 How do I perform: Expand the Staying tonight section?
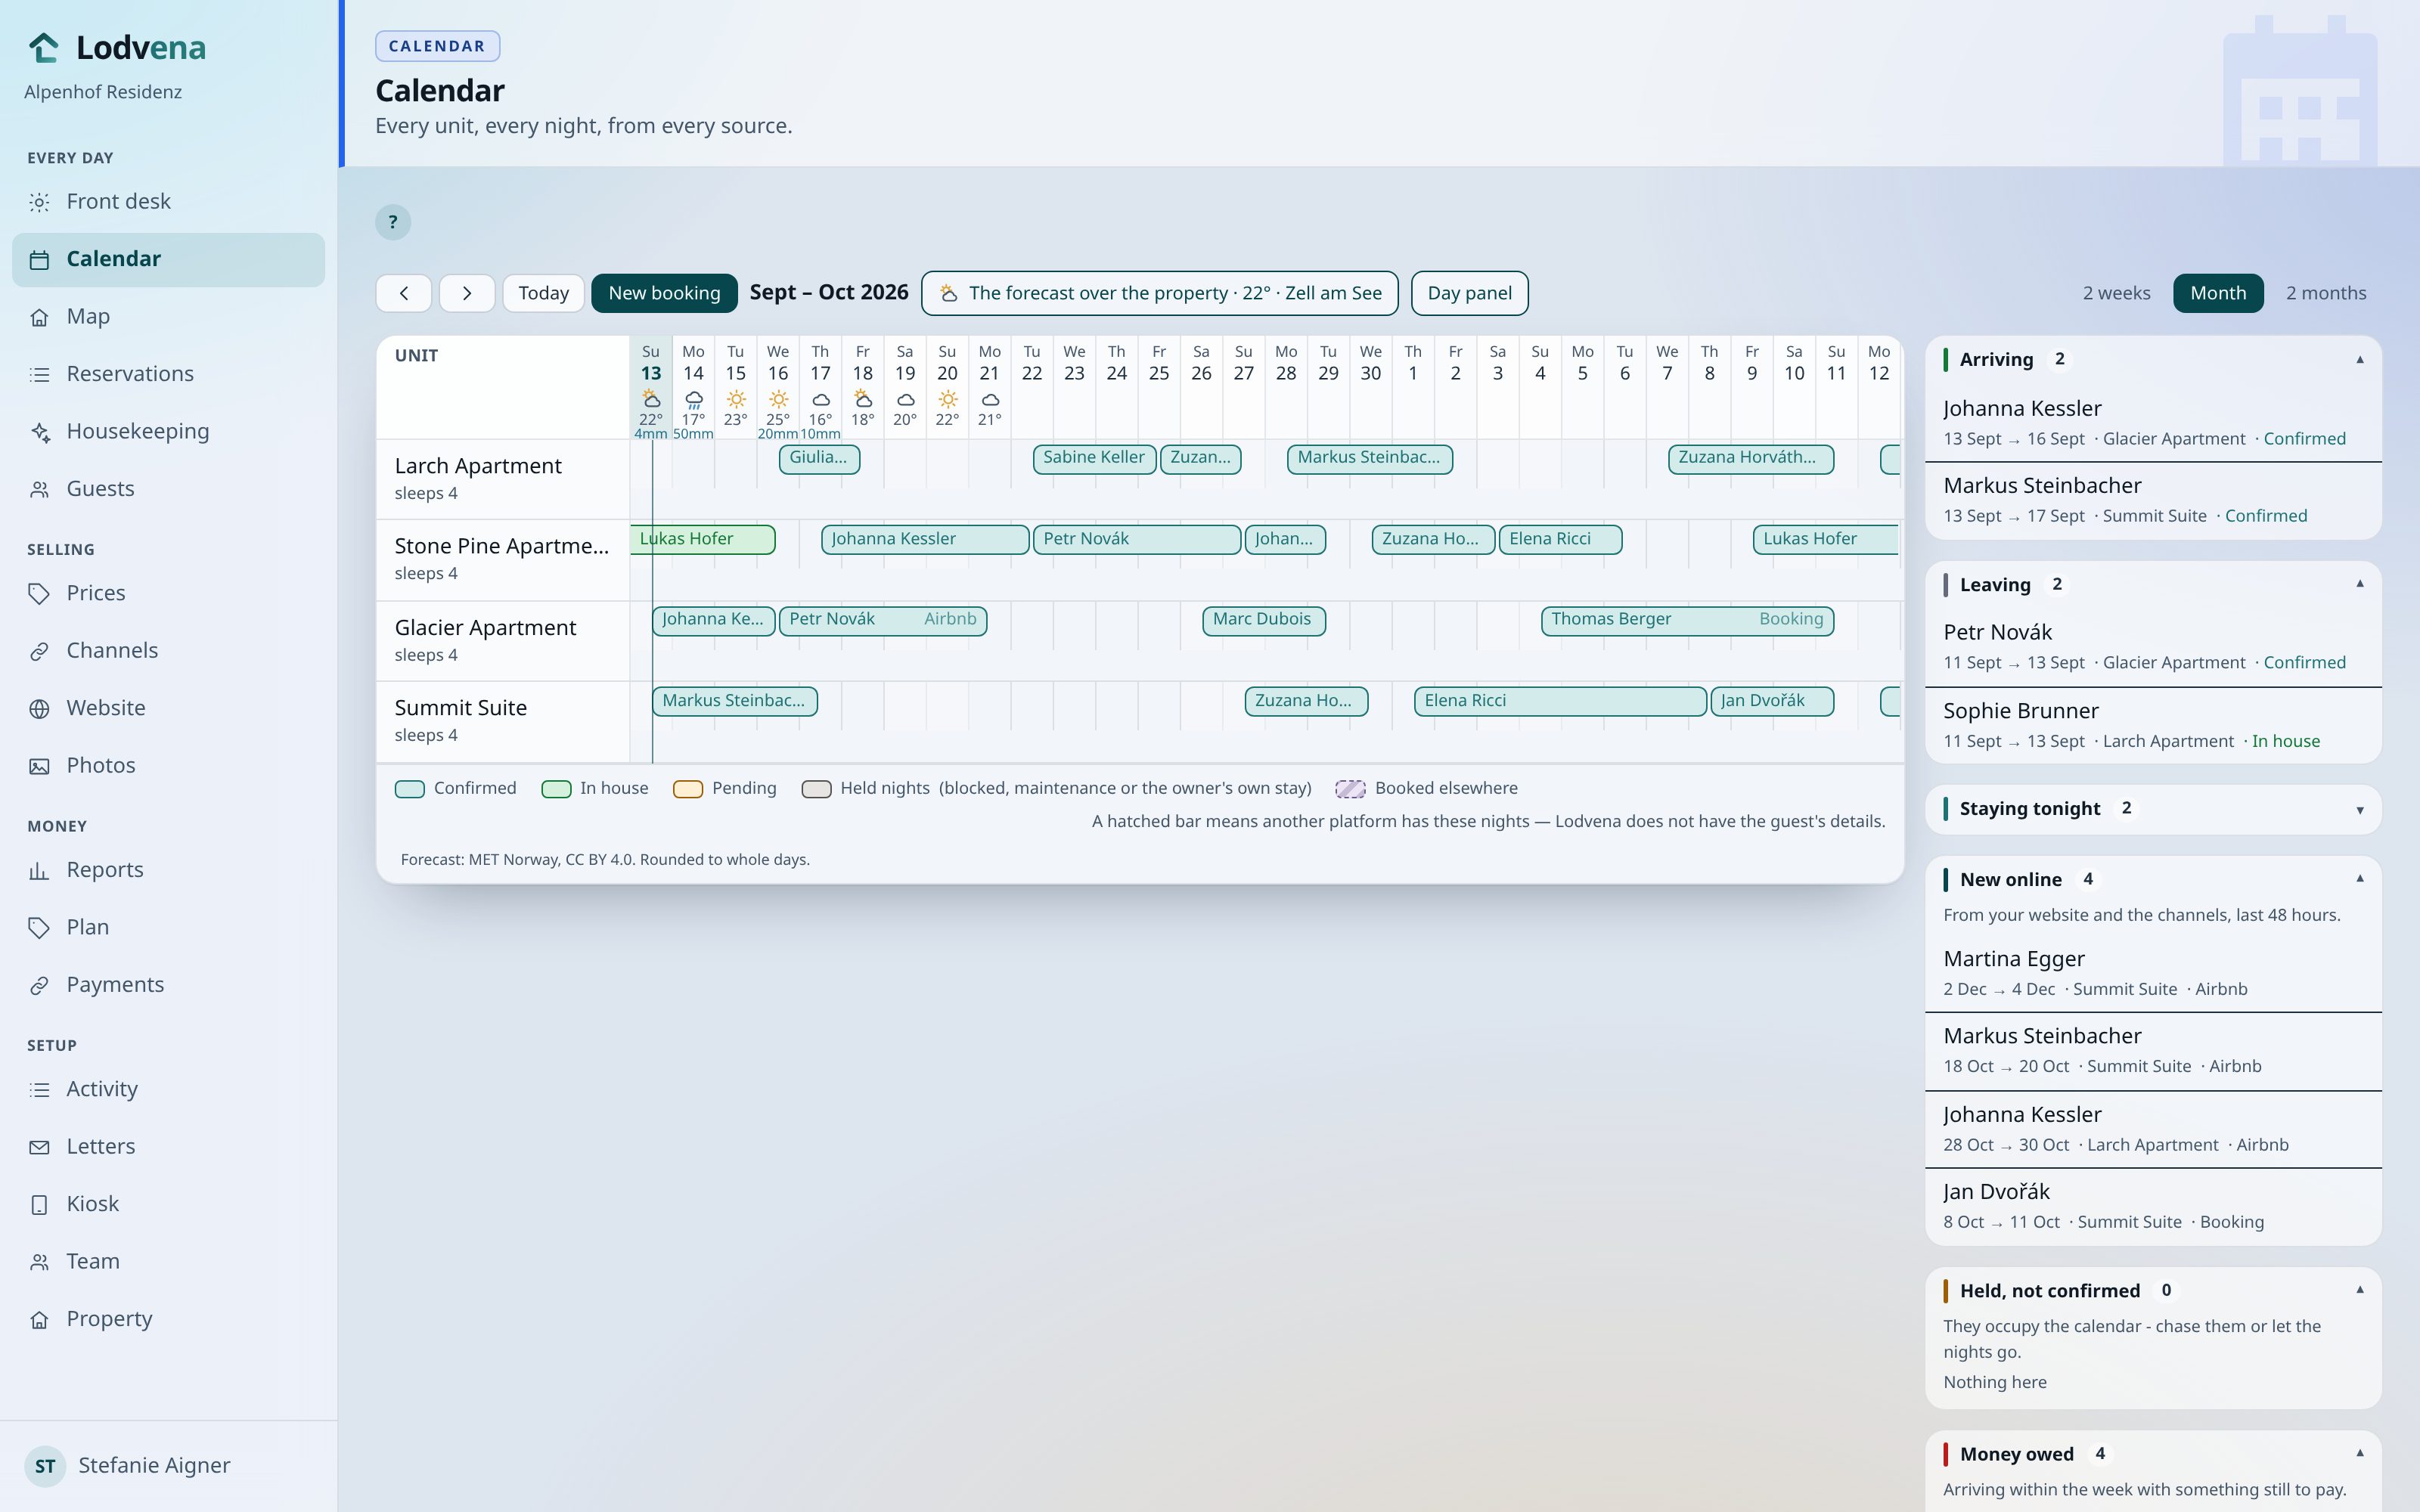coord(2360,809)
